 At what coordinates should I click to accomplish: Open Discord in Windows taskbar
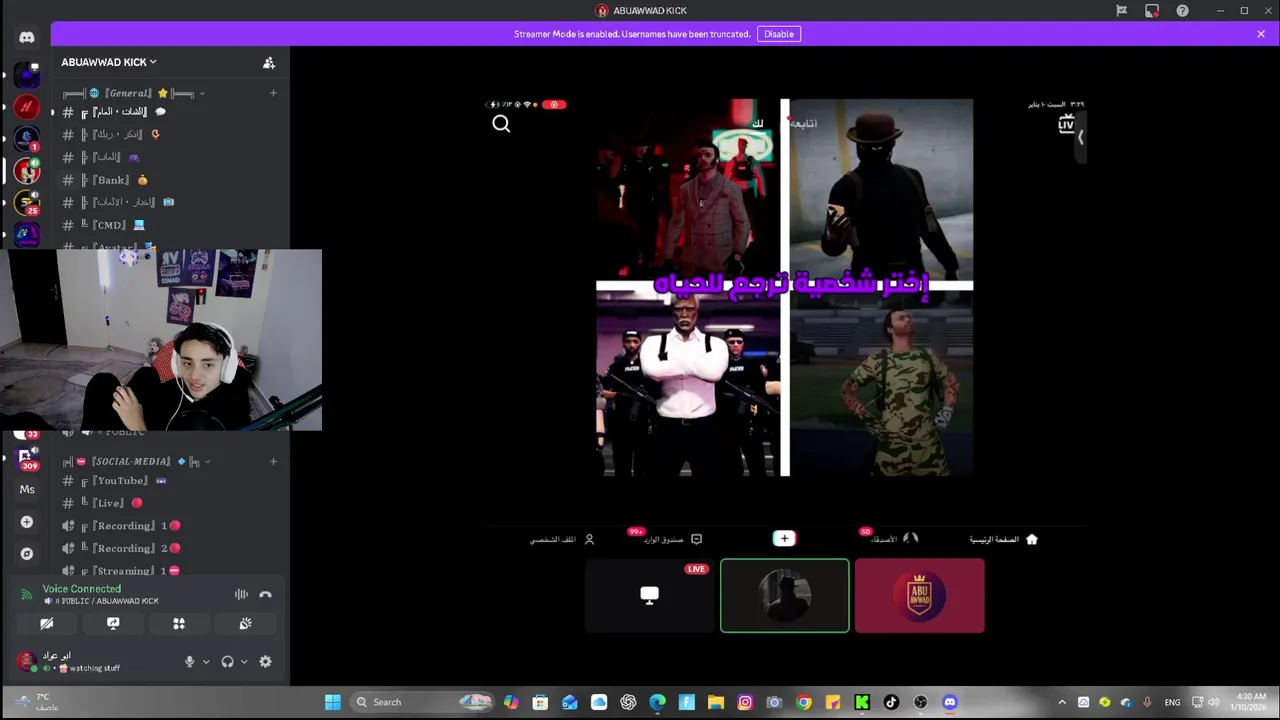pyautogui.click(x=949, y=702)
